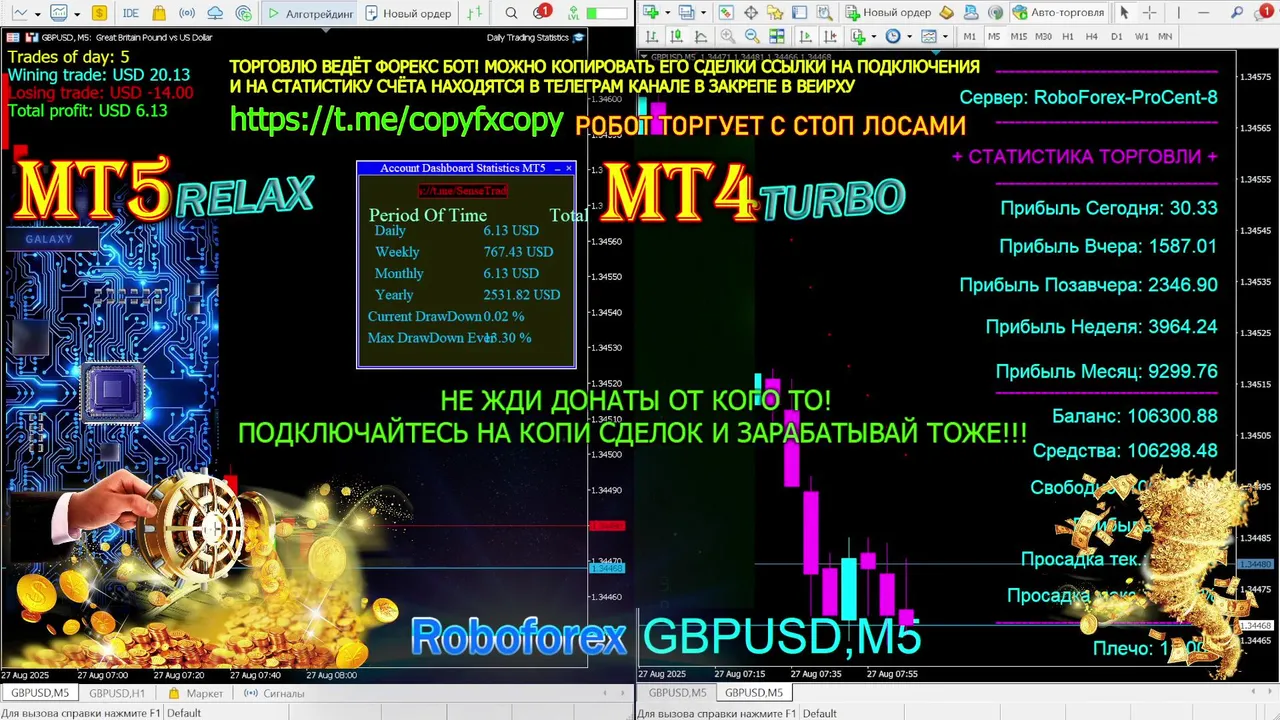1280x720 pixels.
Task: Click the yellow dollar icon in MT5
Action: (99, 13)
